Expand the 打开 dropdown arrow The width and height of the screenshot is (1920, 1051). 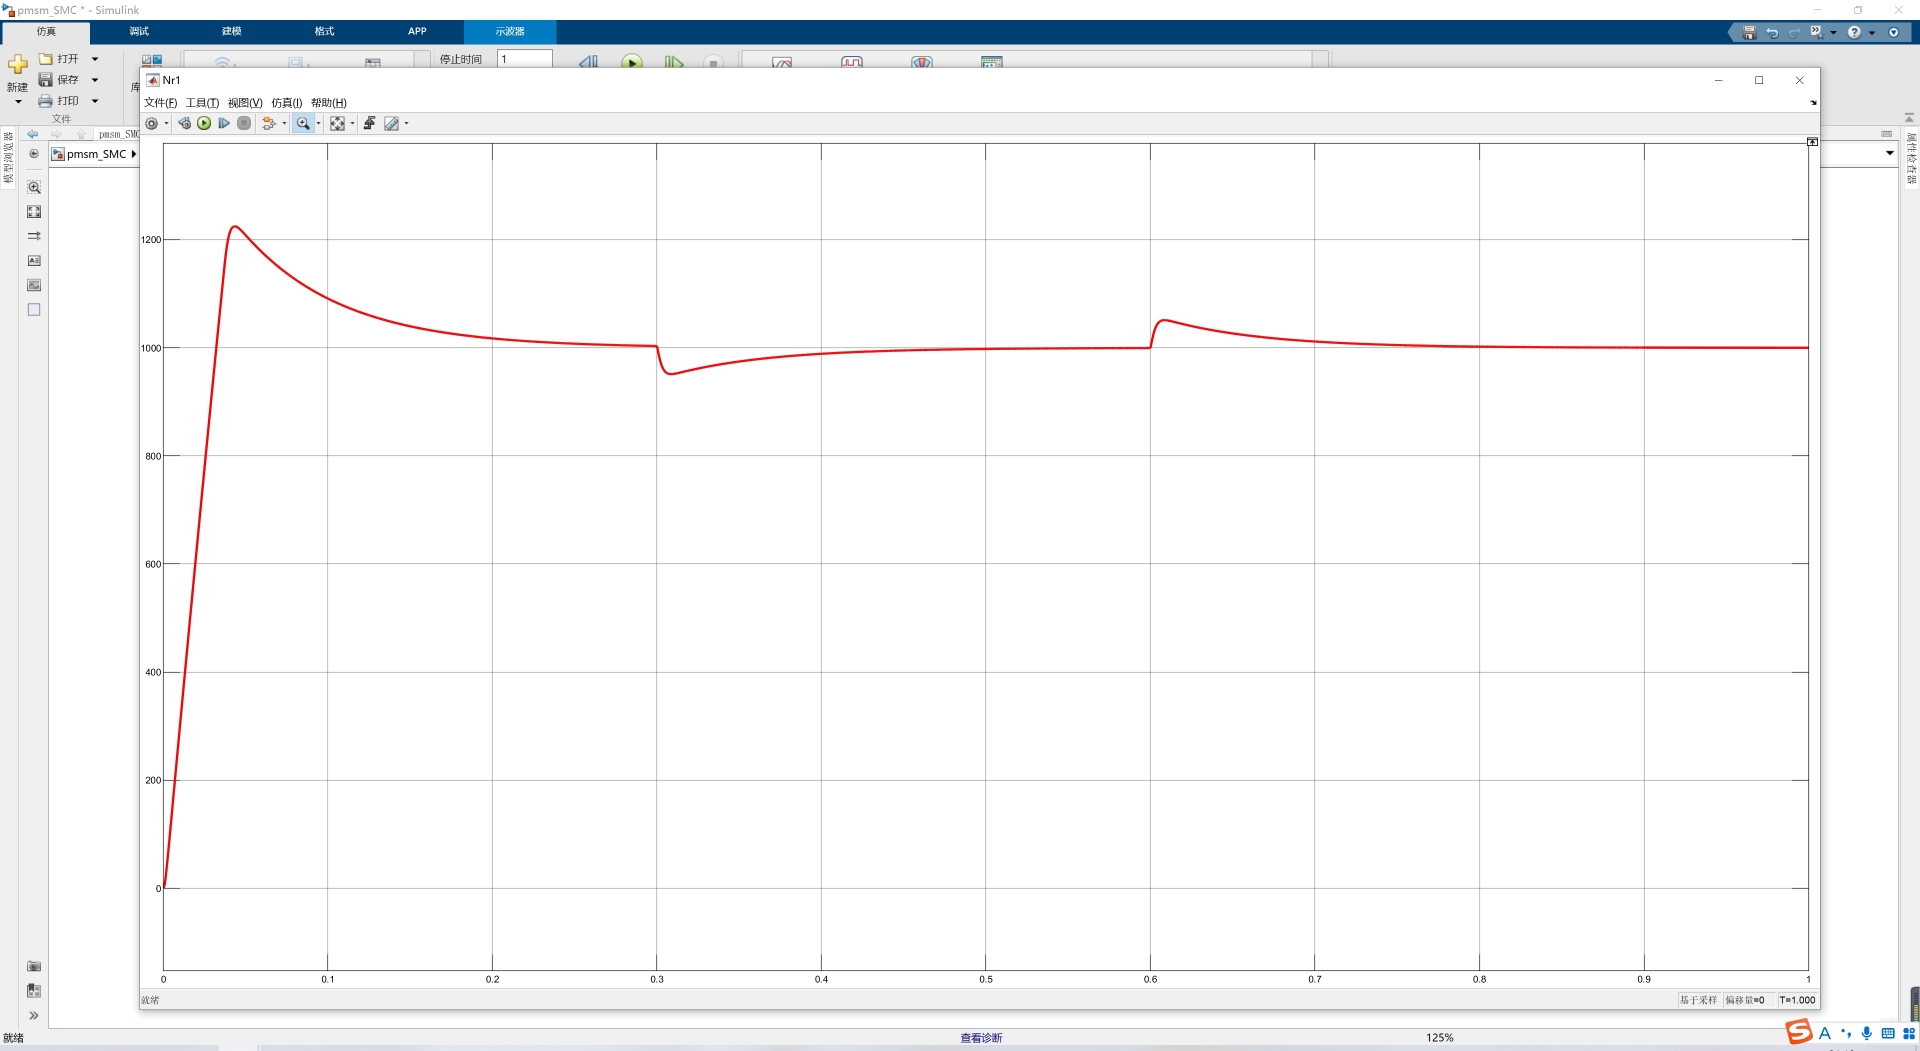tap(95, 59)
